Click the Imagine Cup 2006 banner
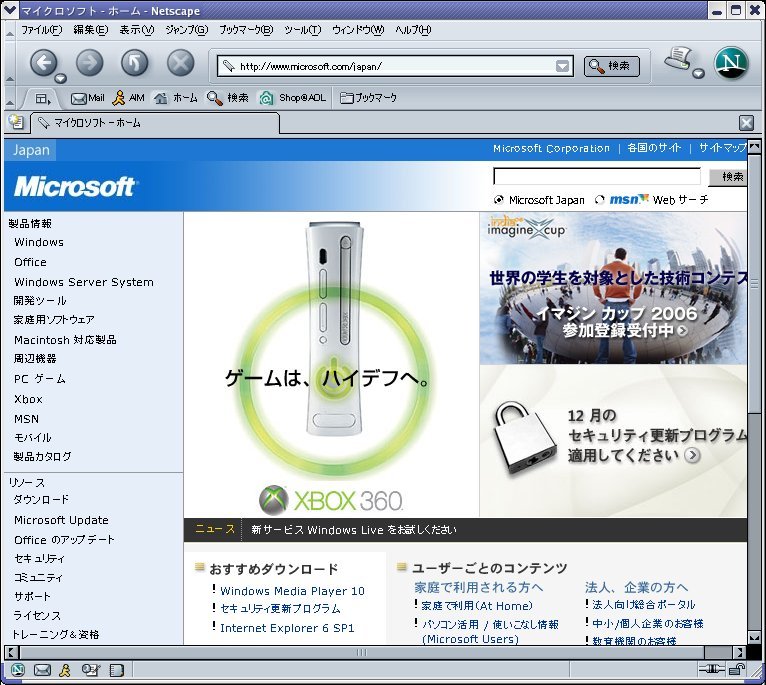 coord(613,289)
